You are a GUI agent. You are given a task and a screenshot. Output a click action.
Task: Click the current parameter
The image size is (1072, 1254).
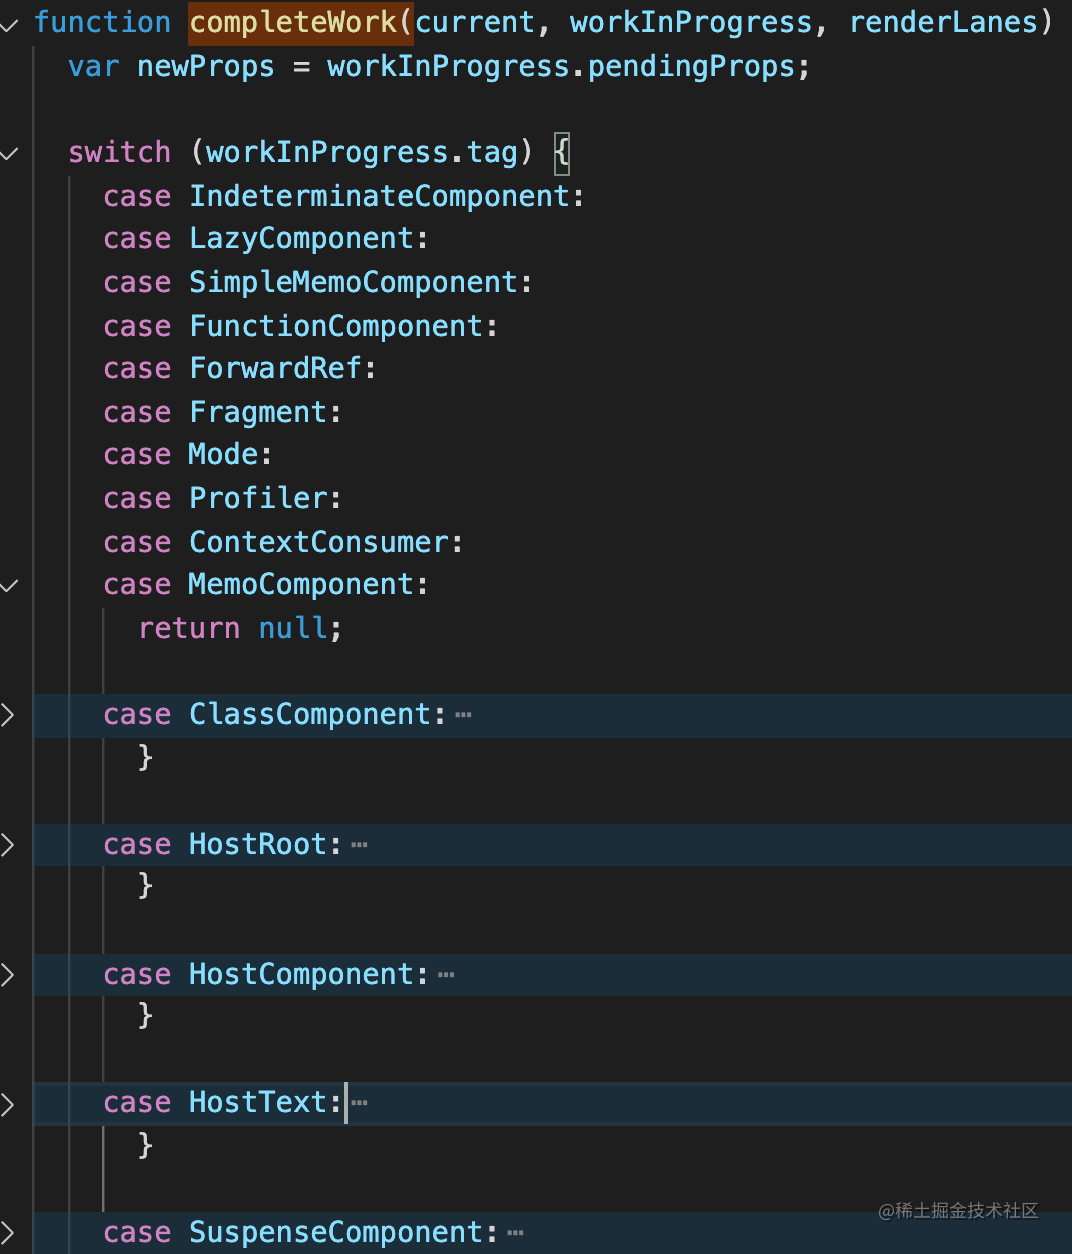point(475,22)
